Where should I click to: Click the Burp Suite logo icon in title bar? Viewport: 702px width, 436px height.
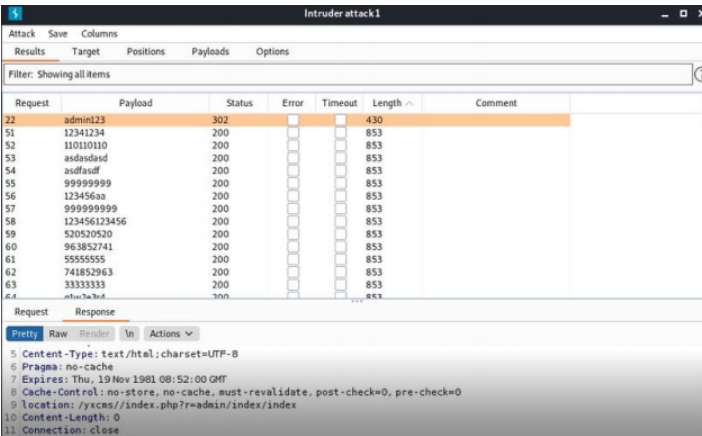(15, 13)
